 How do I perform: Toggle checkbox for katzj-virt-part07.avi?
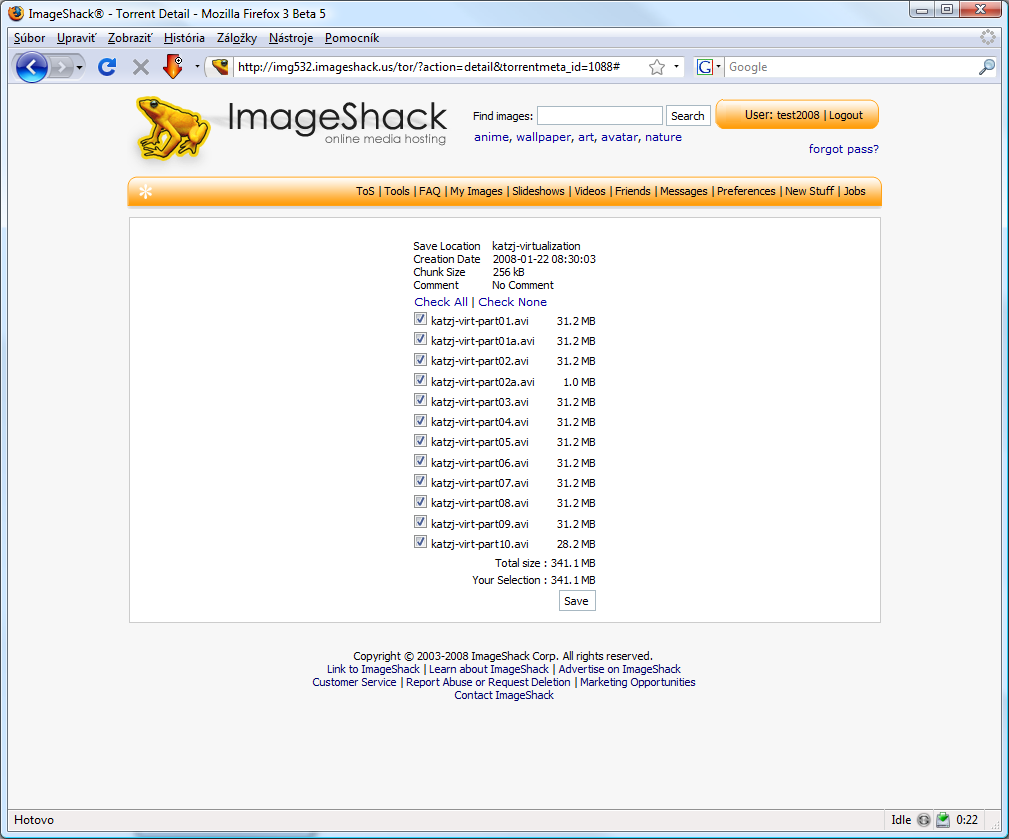pyautogui.click(x=420, y=481)
